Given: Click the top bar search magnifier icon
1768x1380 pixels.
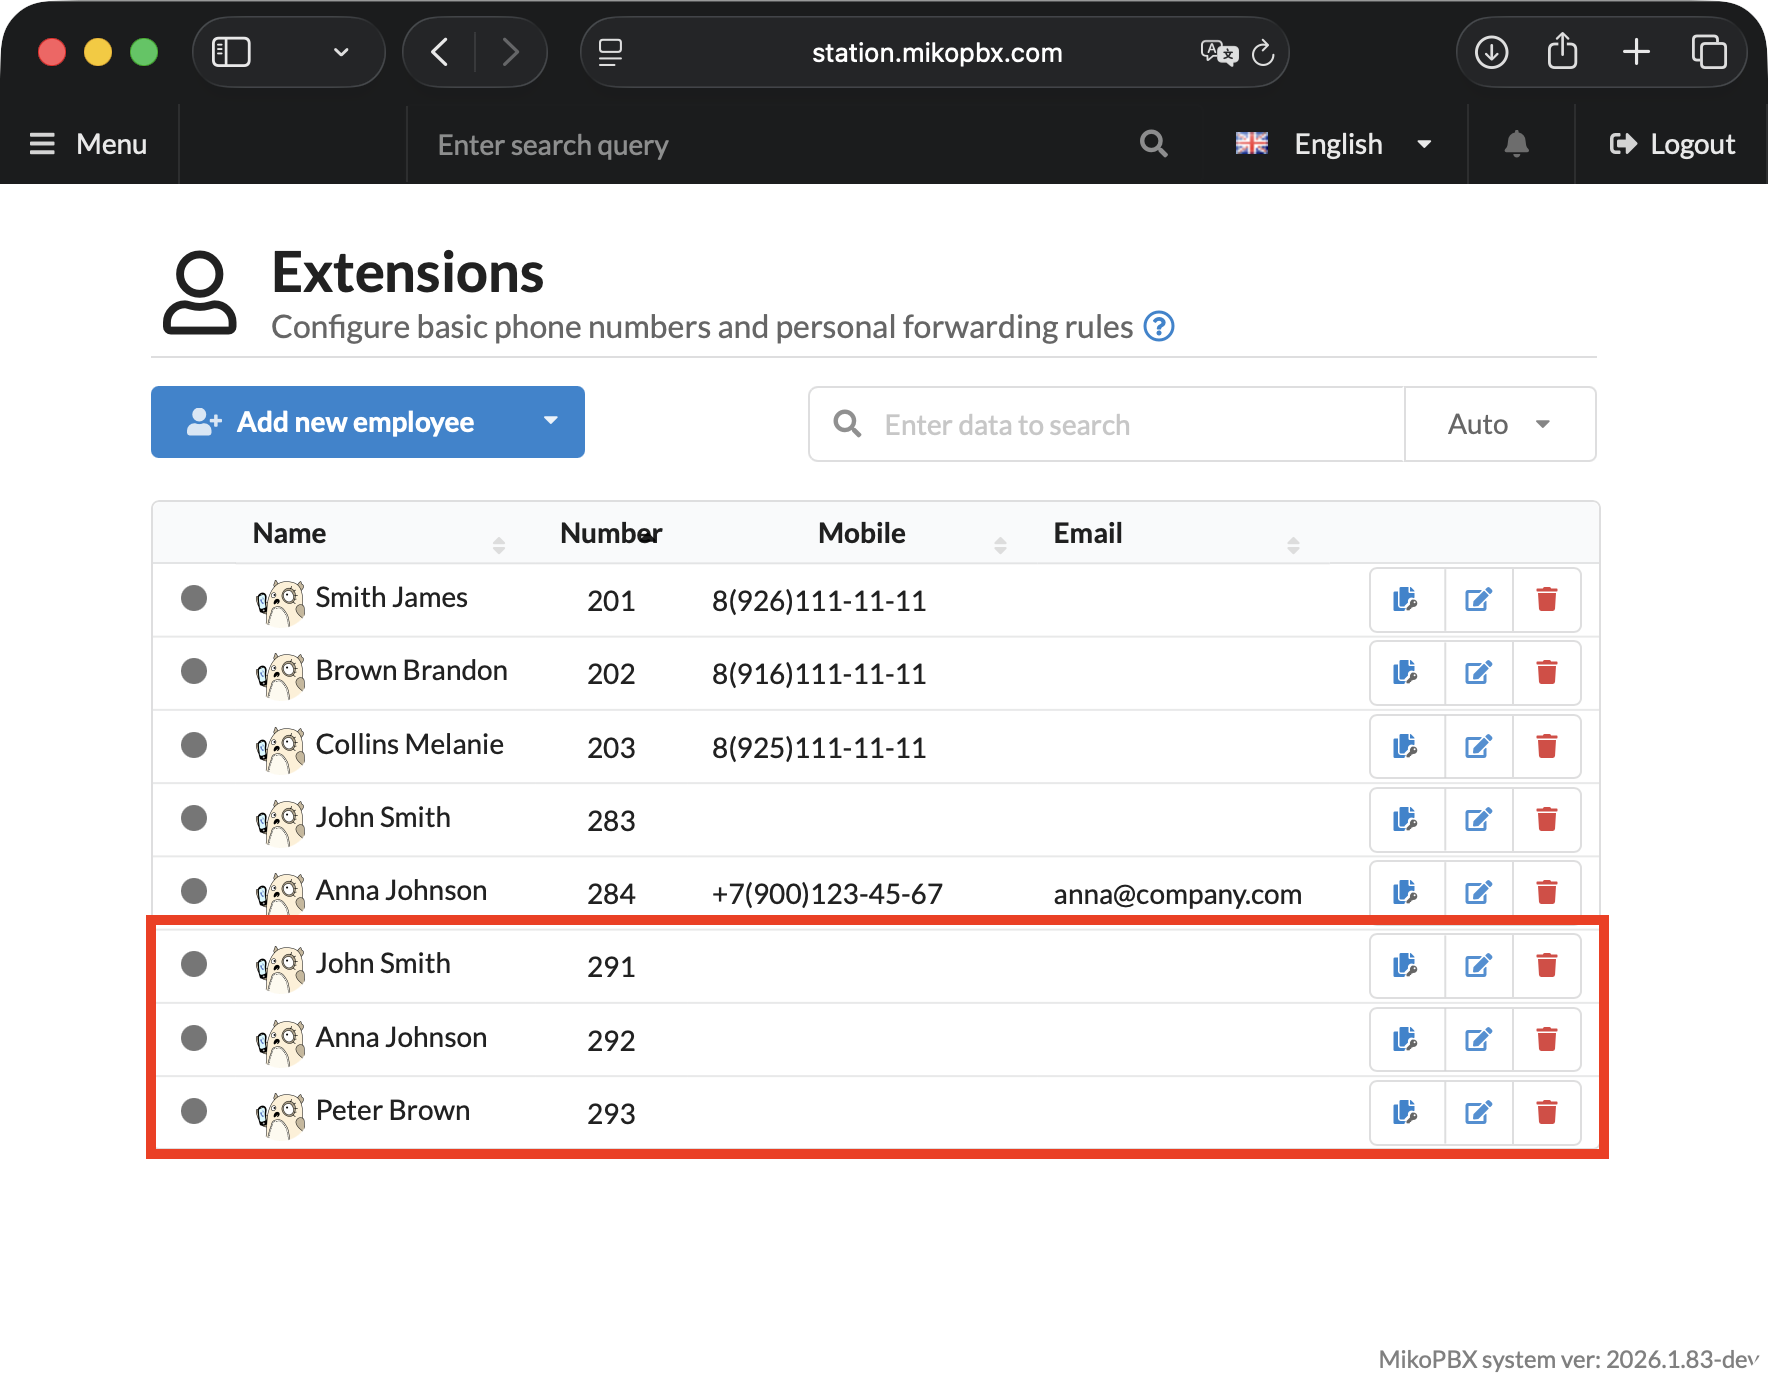Looking at the screenshot, I should tap(1153, 144).
